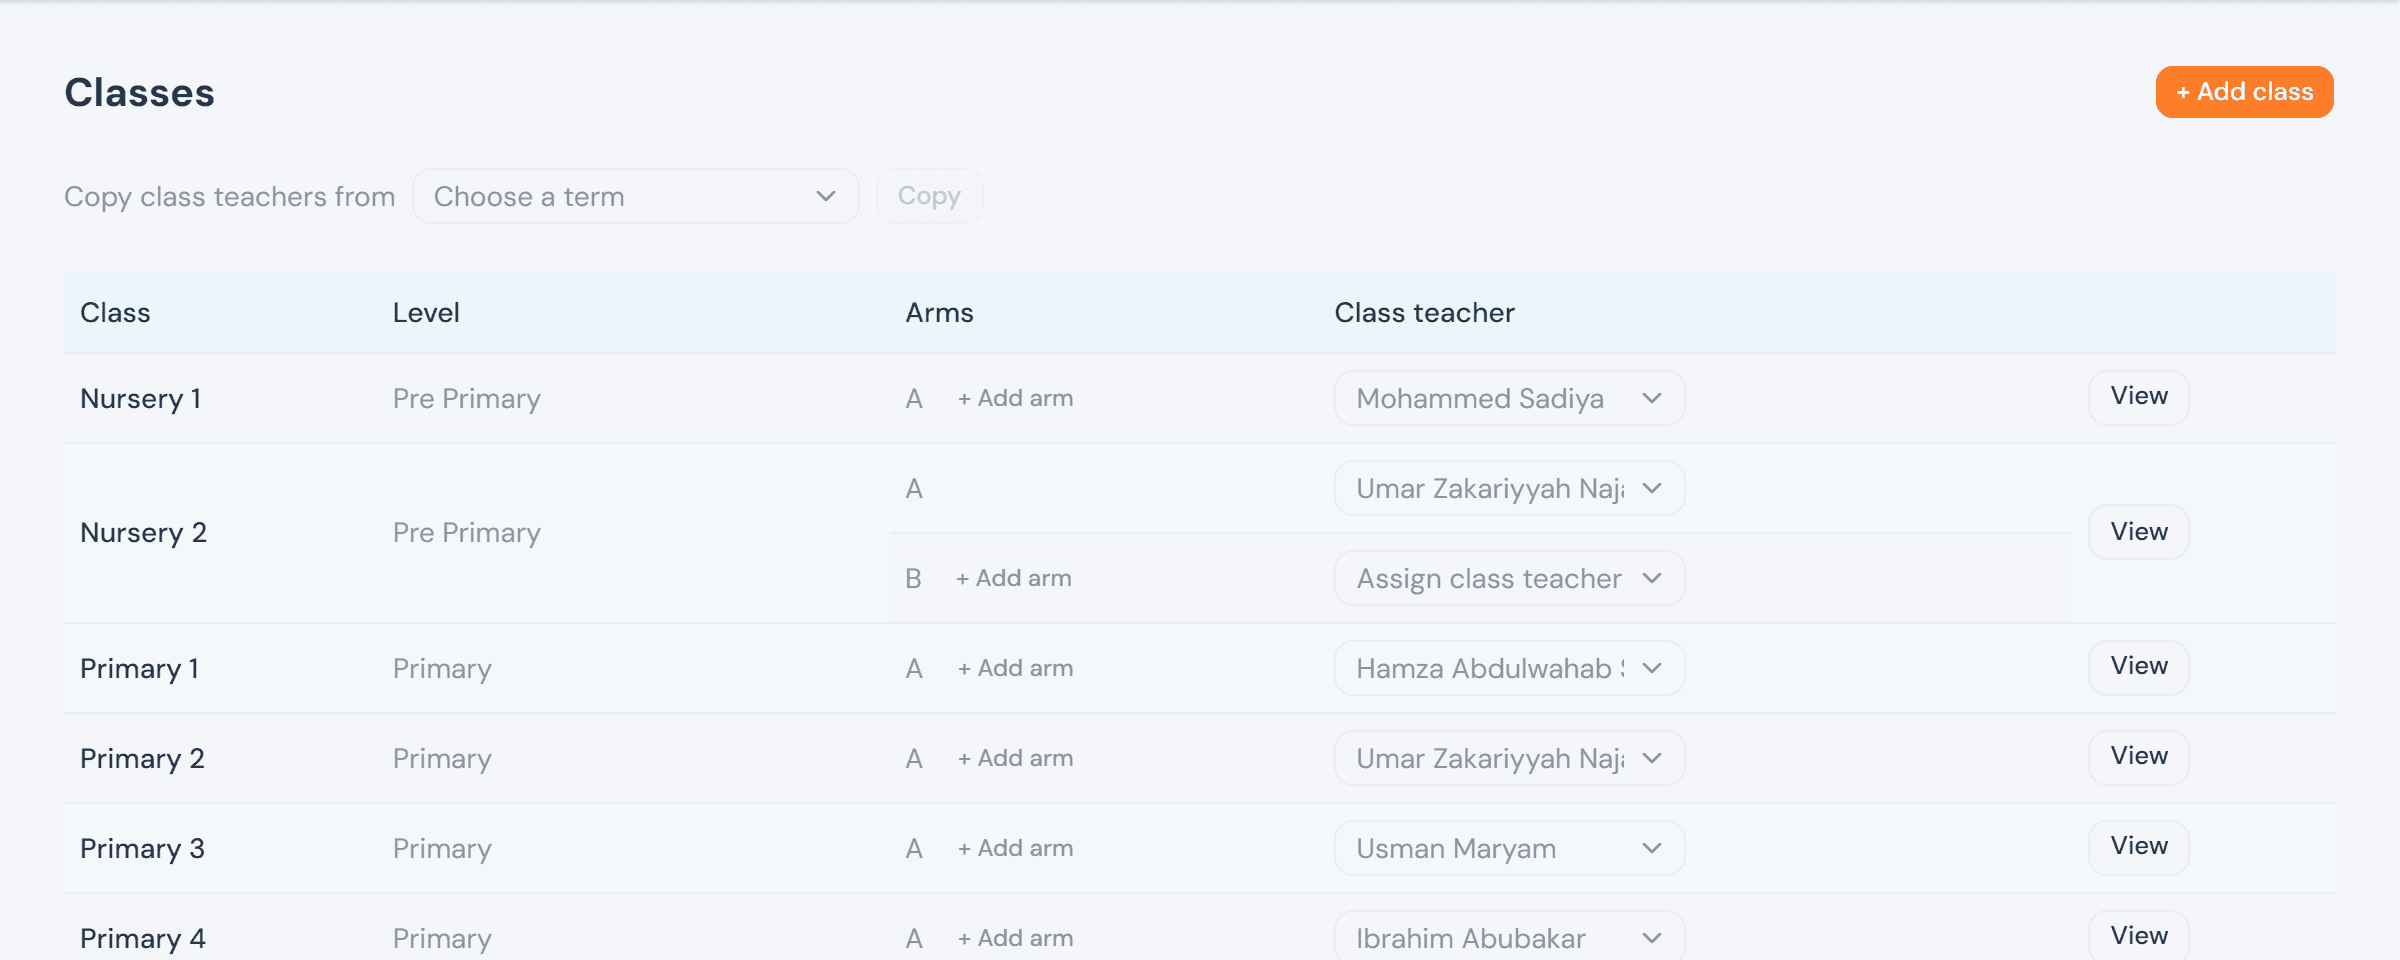Click the Primary 4 class name
Viewport: 2400px width, 960px height.
[143, 938]
